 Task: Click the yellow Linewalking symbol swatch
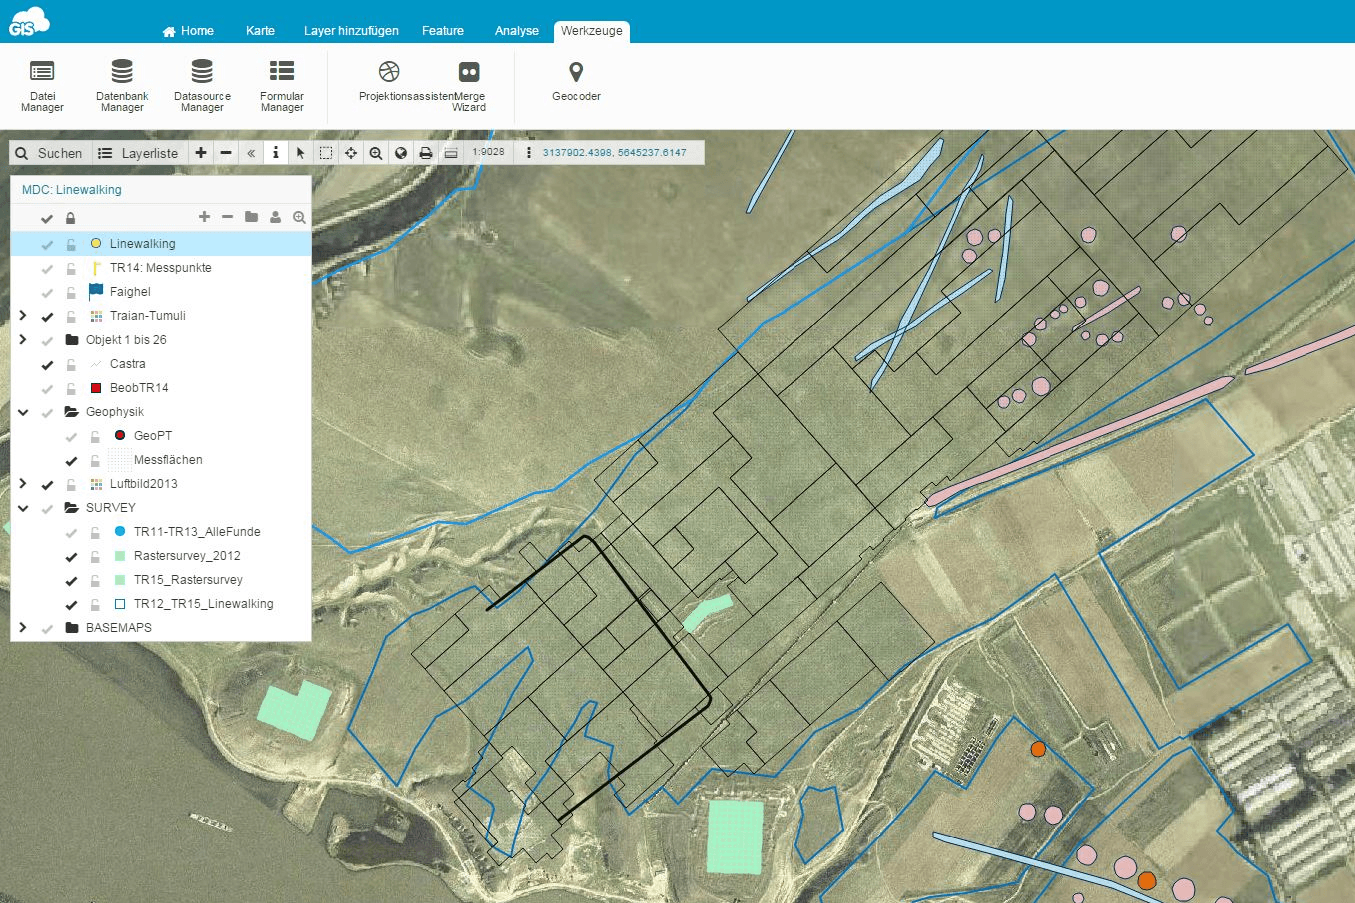pos(95,243)
